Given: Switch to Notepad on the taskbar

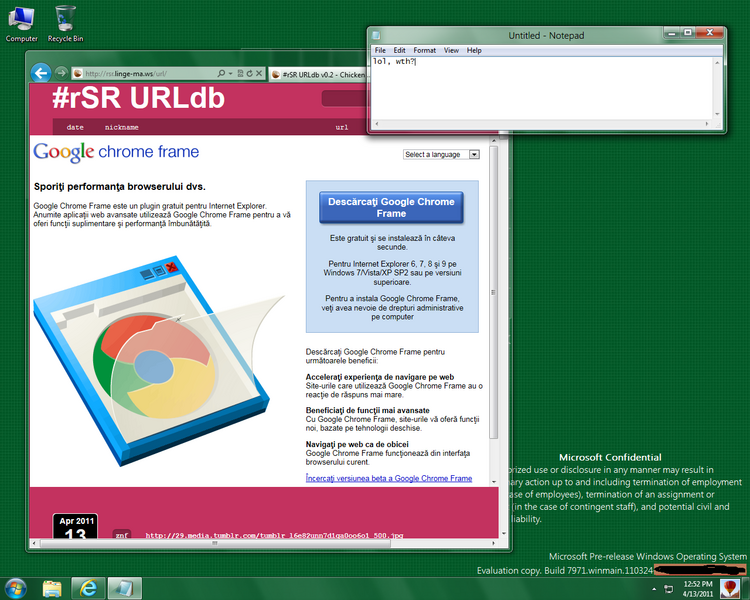Looking at the screenshot, I should click(124, 588).
